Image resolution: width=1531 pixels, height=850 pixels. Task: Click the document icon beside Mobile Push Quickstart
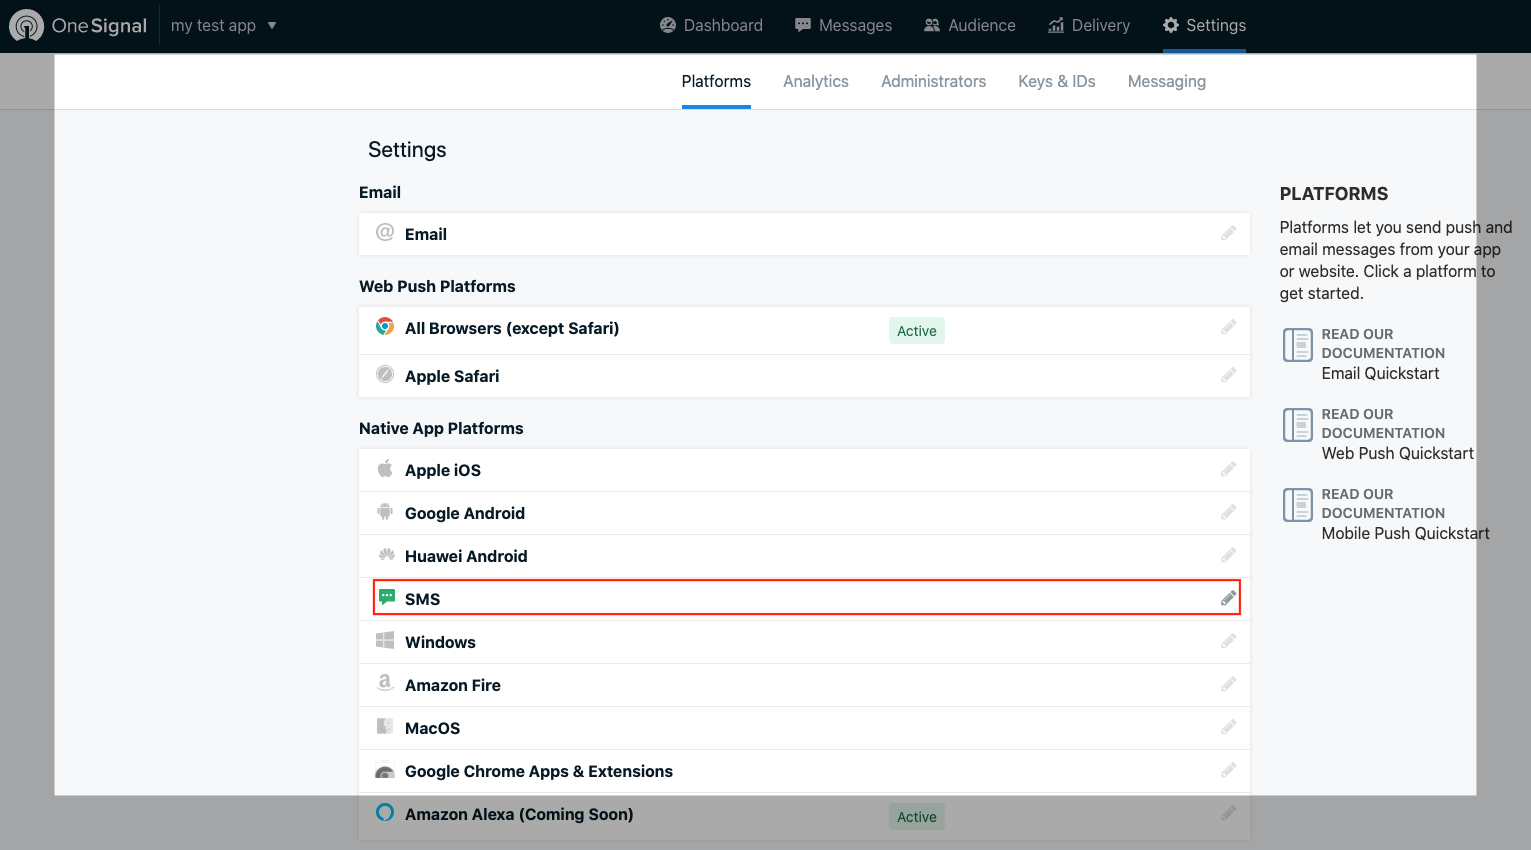[1298, 505]
